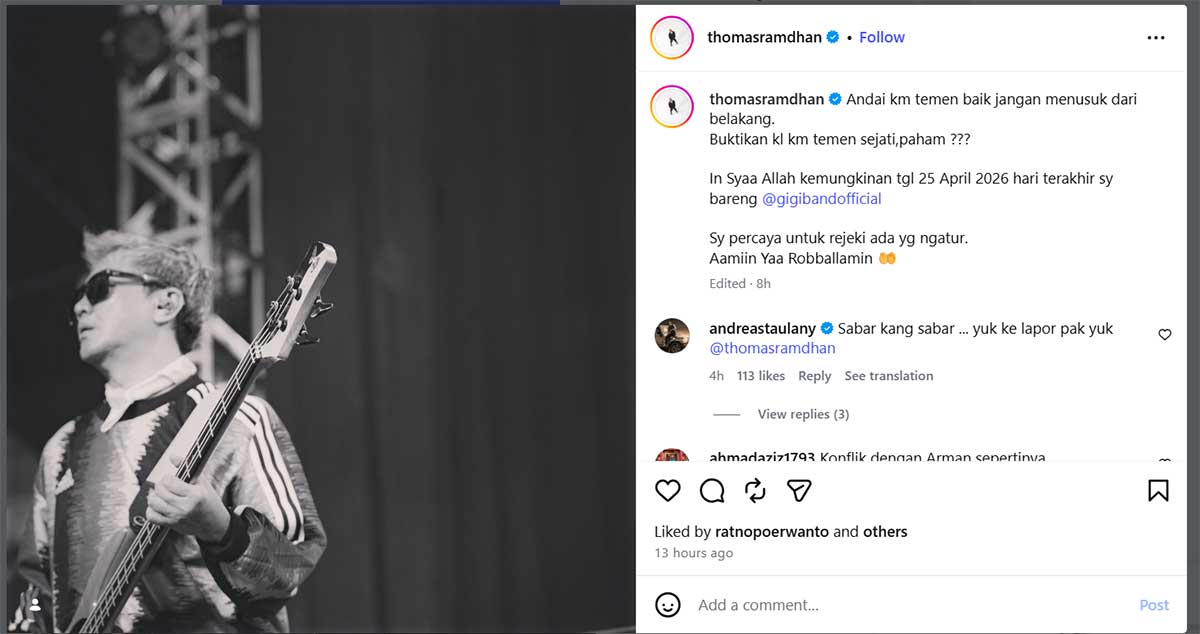
Task: Click andreastaulany's verified checkmark
Action: click(827, 327)
